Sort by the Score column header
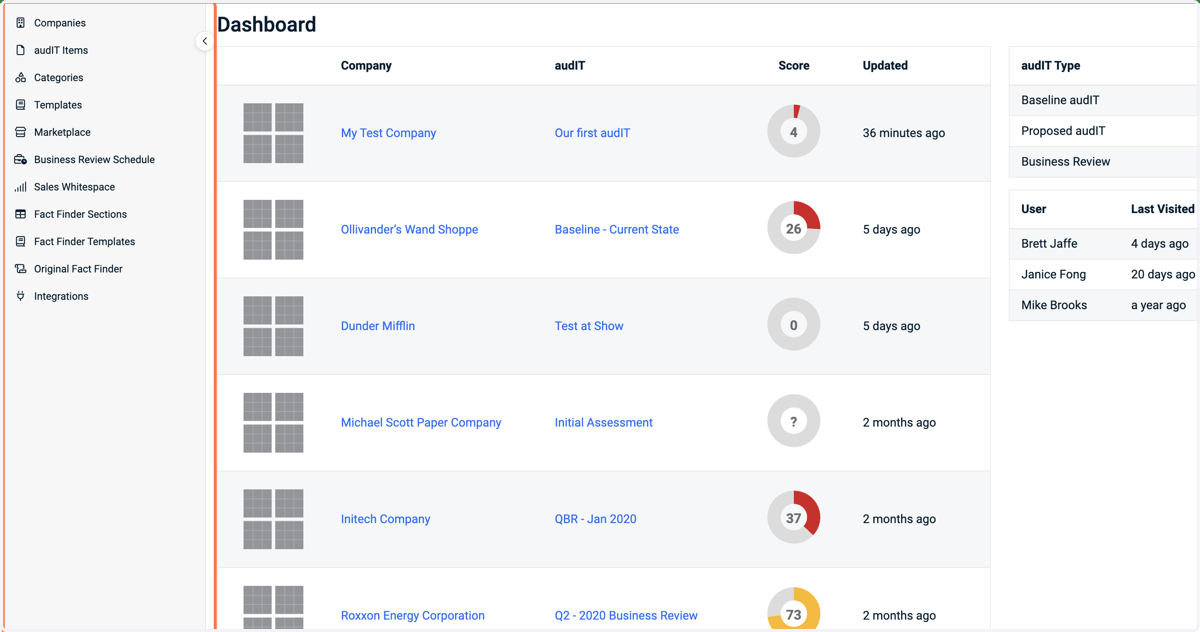Viewport: 1200px width, 632px height. click(794, 66)
